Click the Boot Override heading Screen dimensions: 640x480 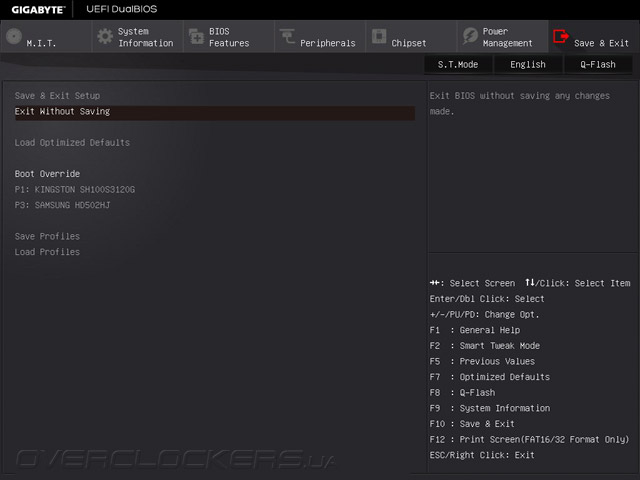(x=47, y=174)
